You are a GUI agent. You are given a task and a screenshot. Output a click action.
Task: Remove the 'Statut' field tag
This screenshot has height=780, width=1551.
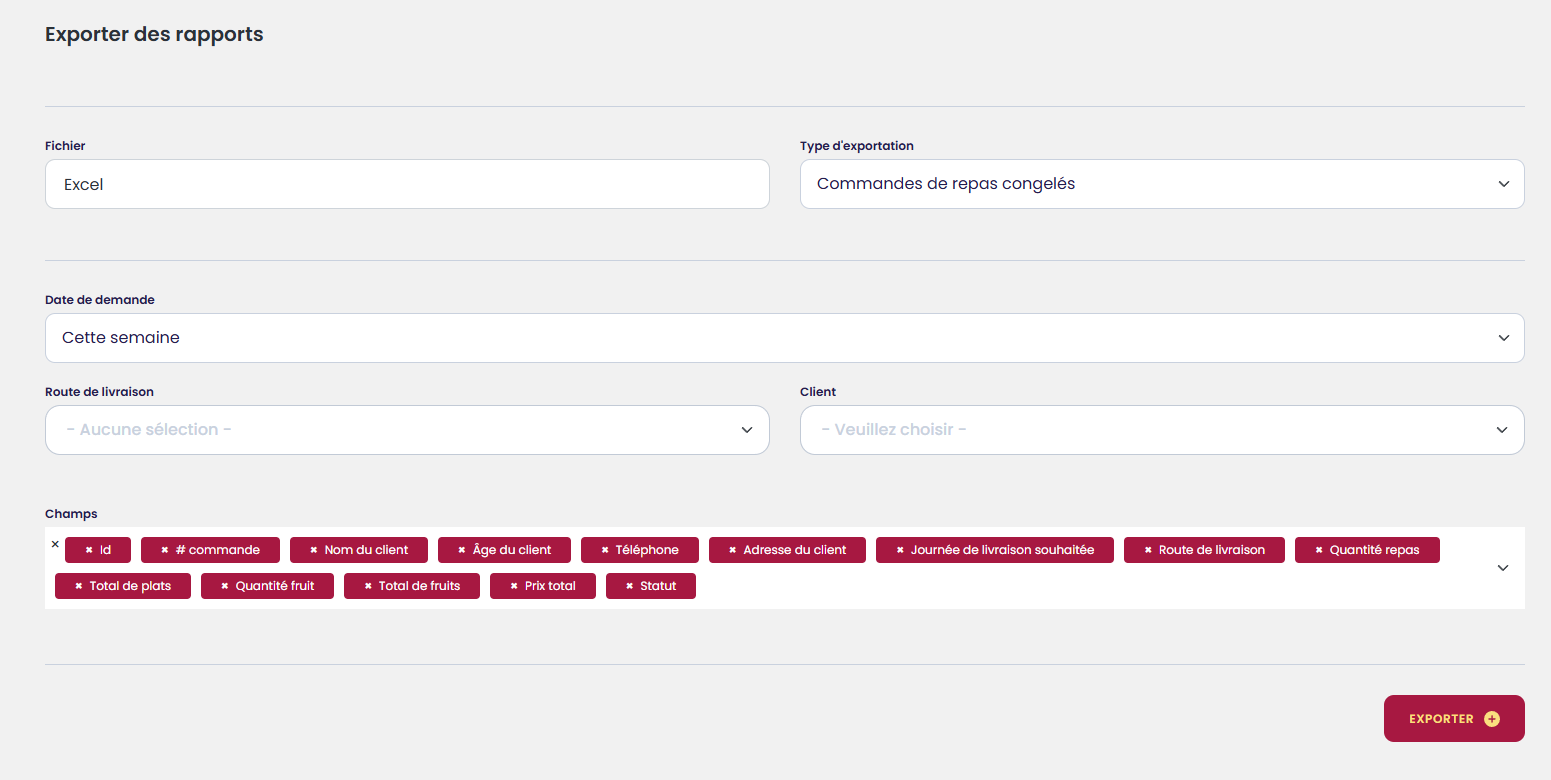pyautogui.click(x=630, y=586)
